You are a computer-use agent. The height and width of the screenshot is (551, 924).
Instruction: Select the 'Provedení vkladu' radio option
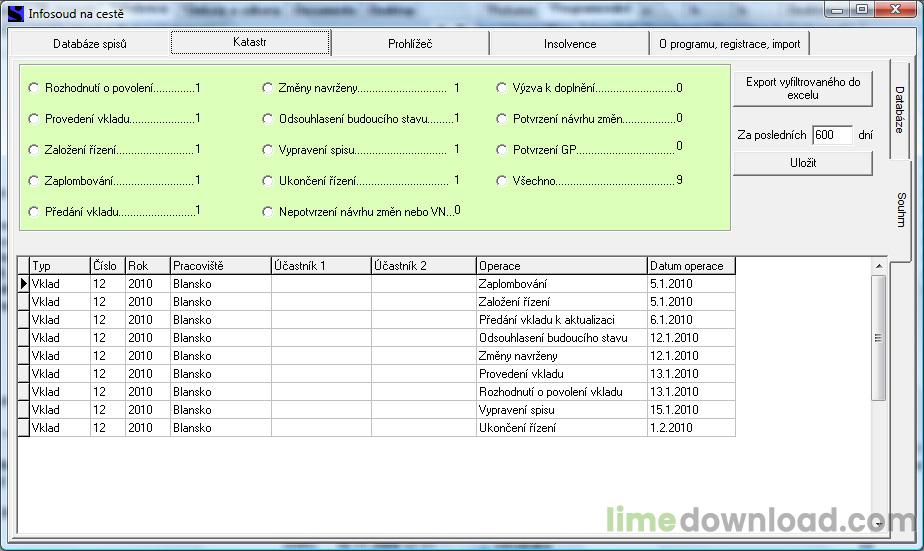(x=36, y=119)
